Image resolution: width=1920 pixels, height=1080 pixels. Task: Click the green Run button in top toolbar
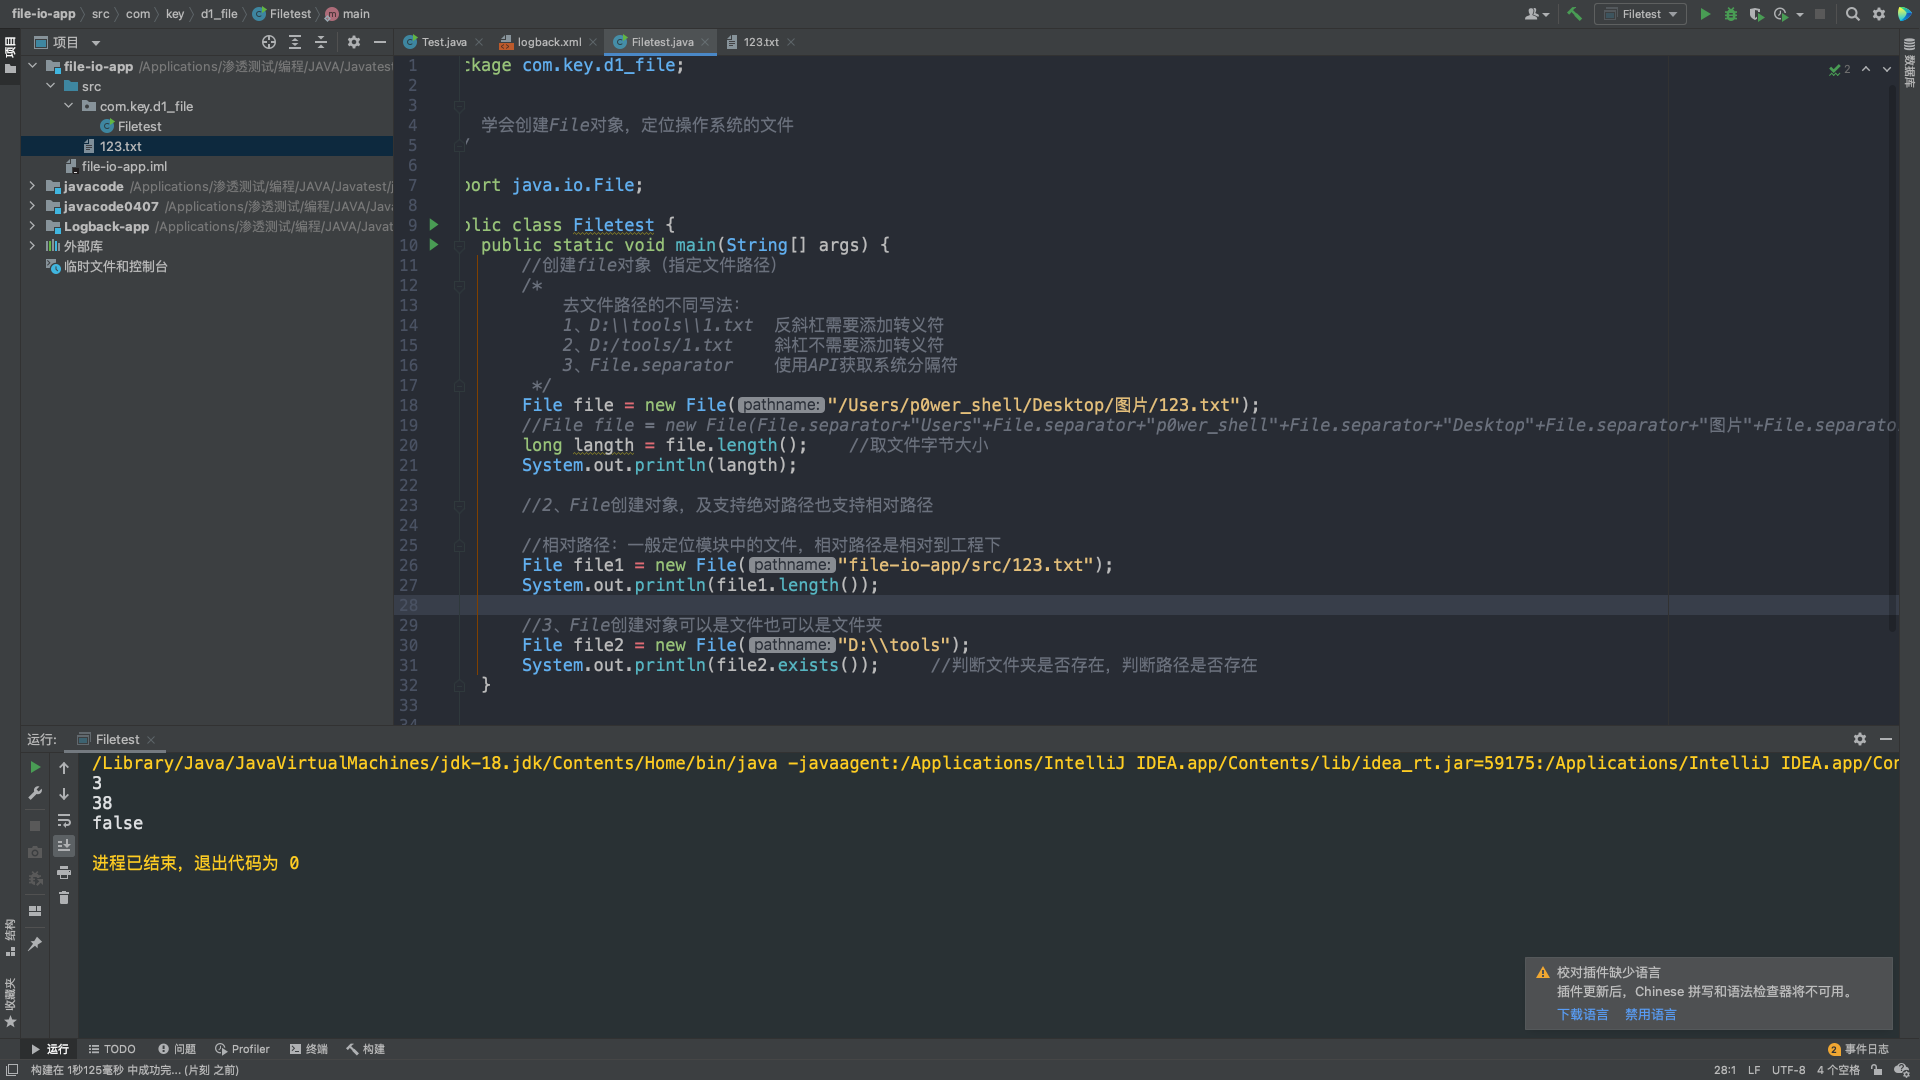(1705, 14)
